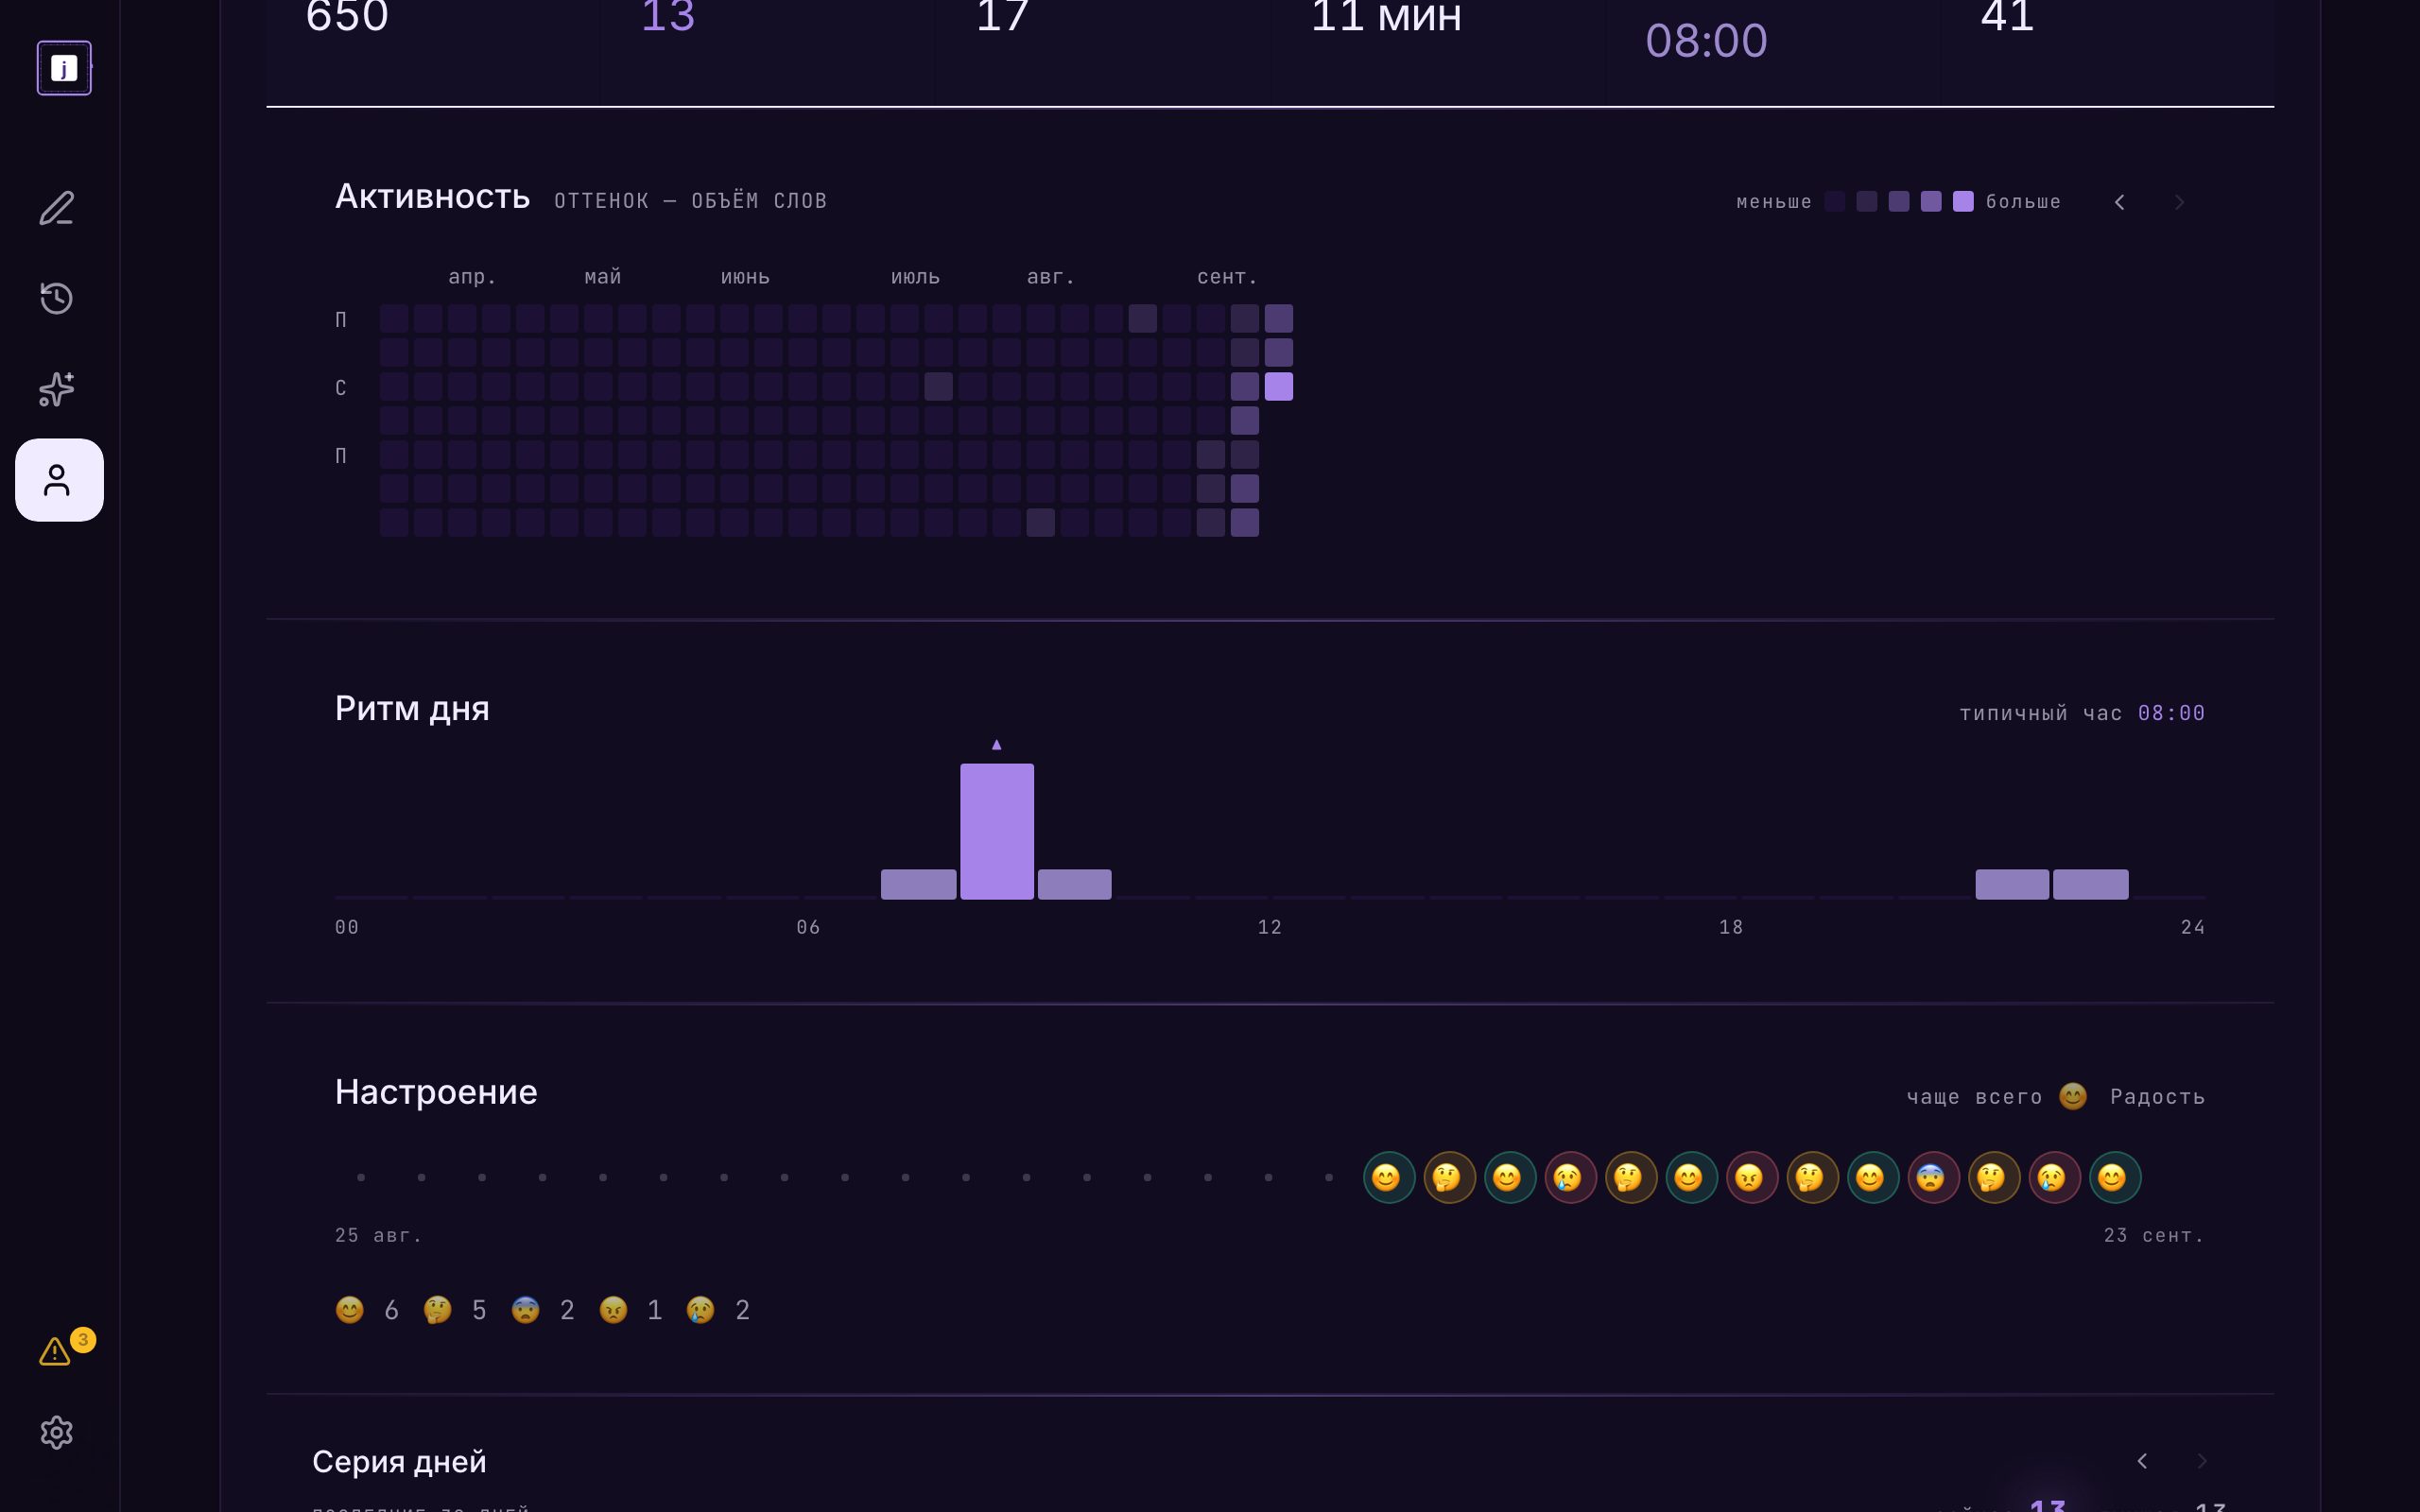Click the Настроение heading
This screenshot has height=1512, width=2420.
click(x=436, y=1092)
